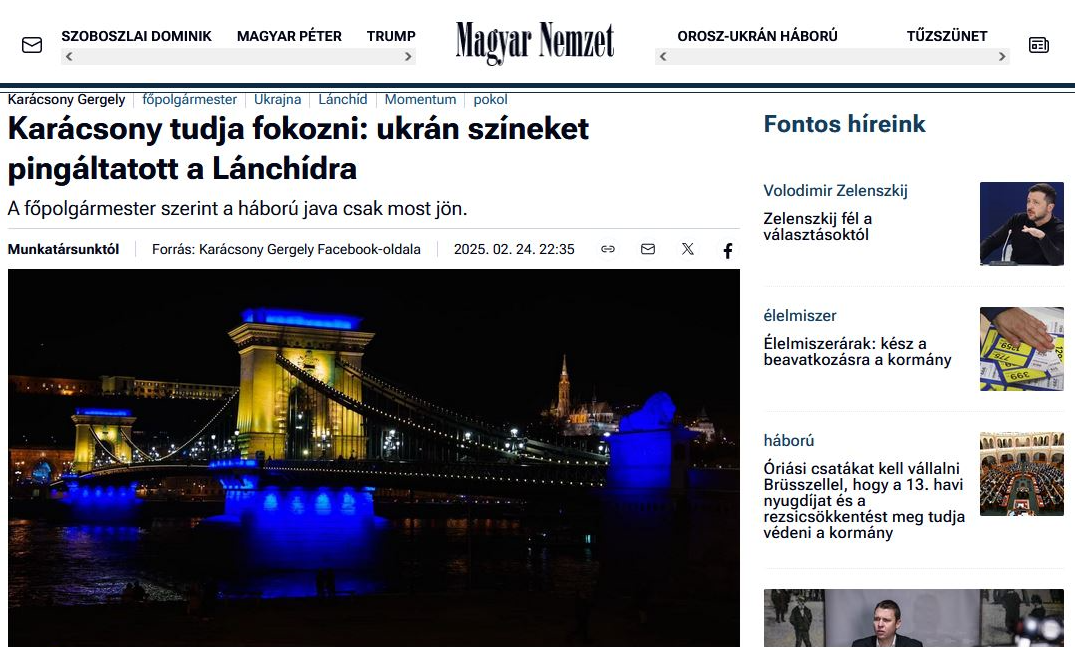
Task: Open the parliament chamber thumbnail
Action: coord(1022,474)
